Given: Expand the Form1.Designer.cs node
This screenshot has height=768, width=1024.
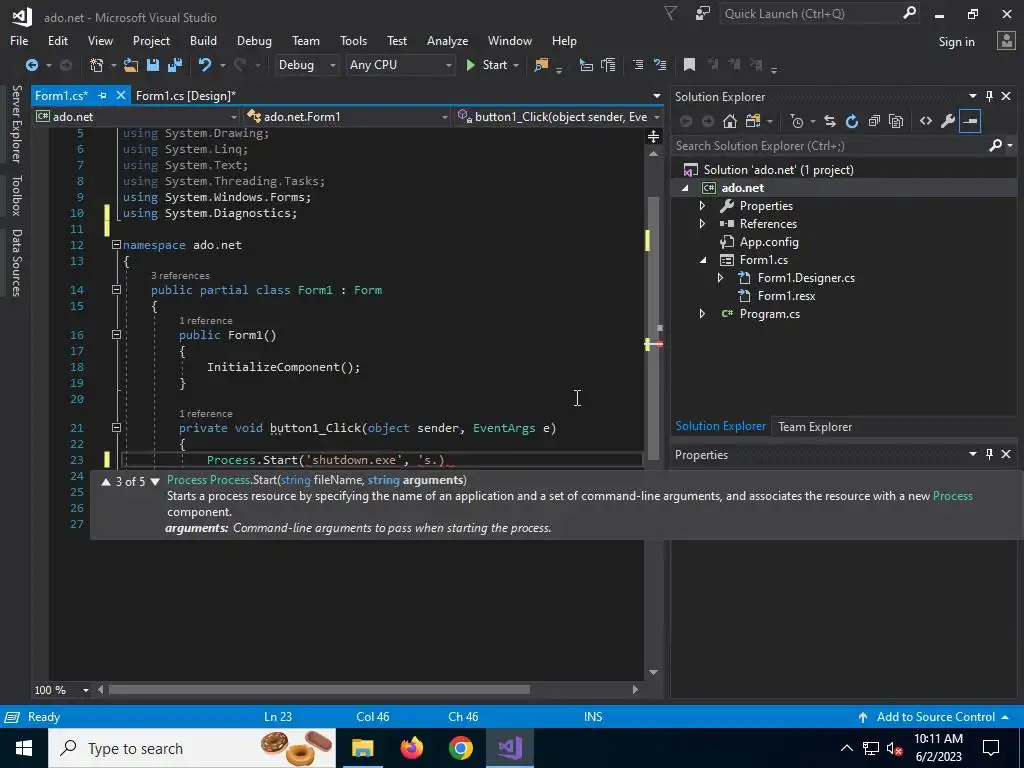Looking at the screenshot, I should coord(720,278).
